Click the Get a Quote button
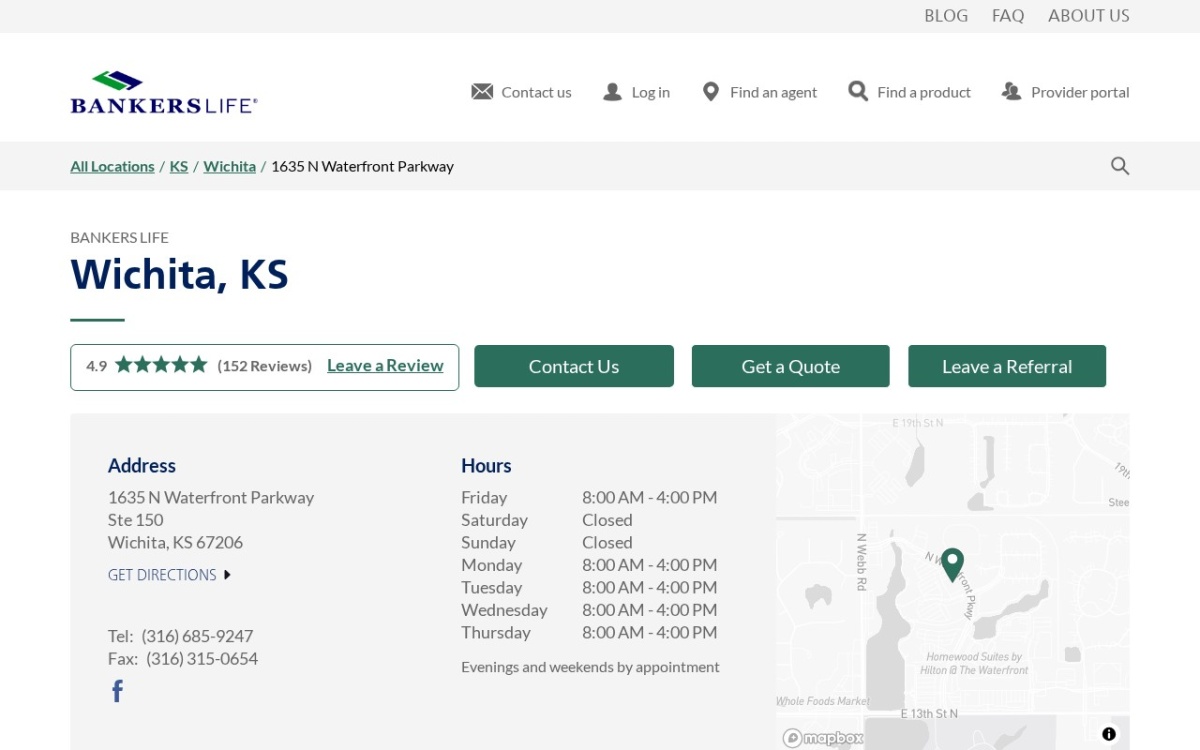Viewport: 1200px width, 750px height. click(790, 366)
